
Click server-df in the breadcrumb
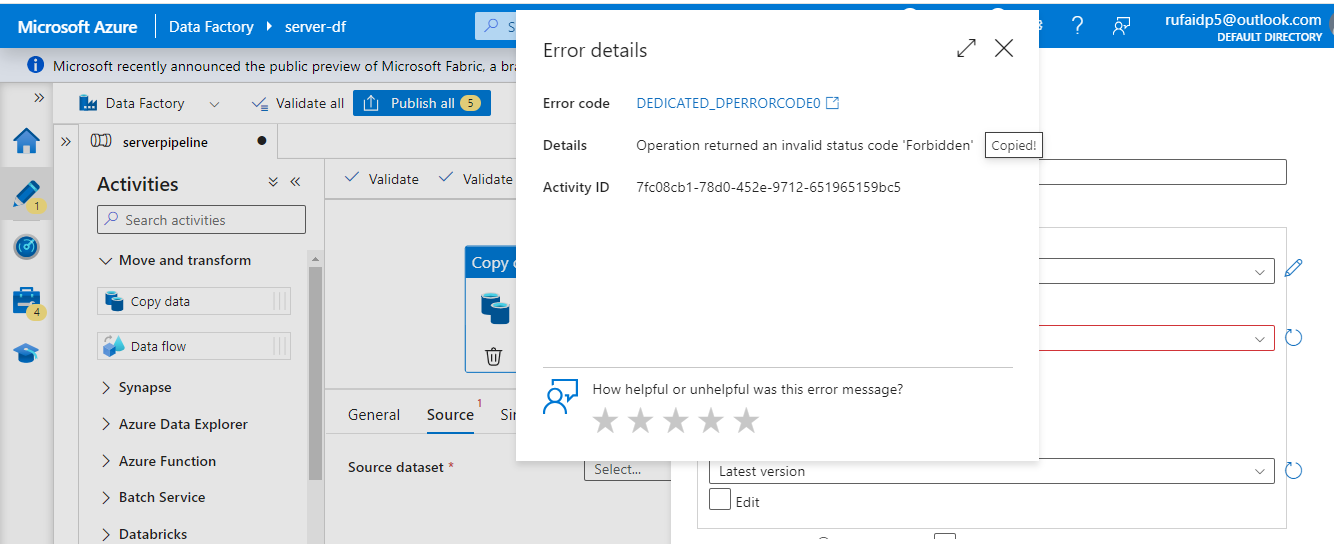pos(316,27)
